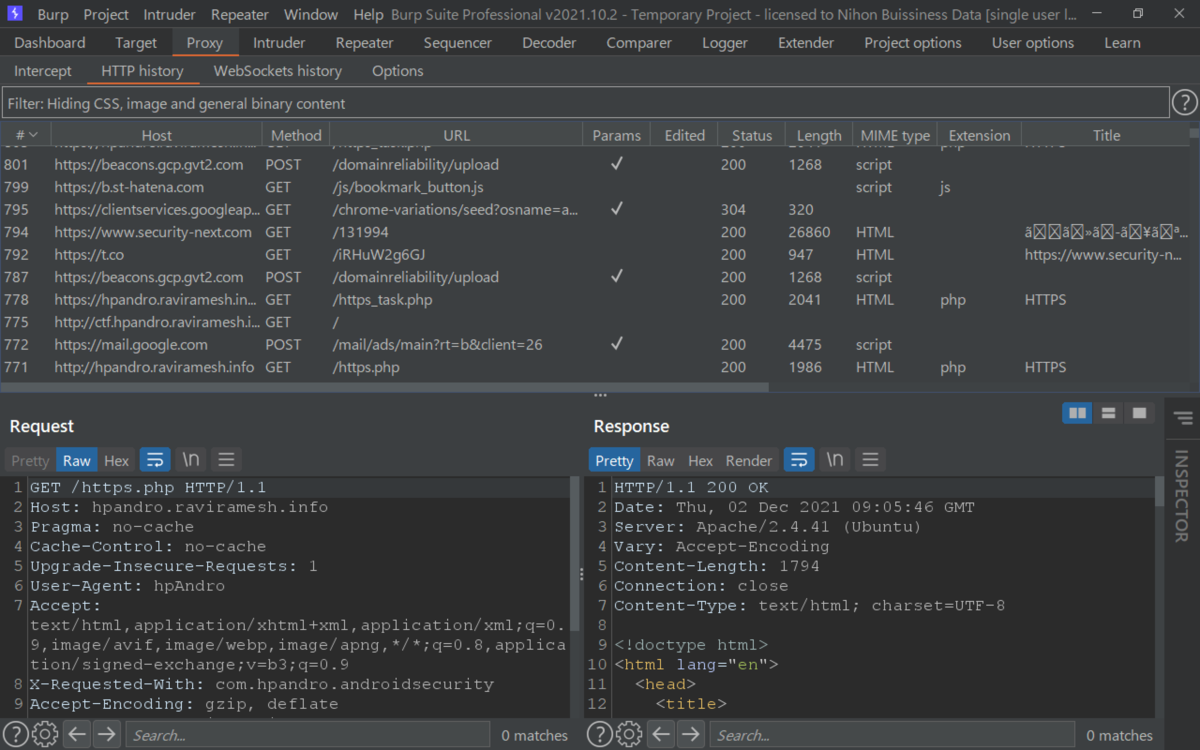Switch to the Sequencer tab
Screen dimensions: 1200x750
pos(457,43)
